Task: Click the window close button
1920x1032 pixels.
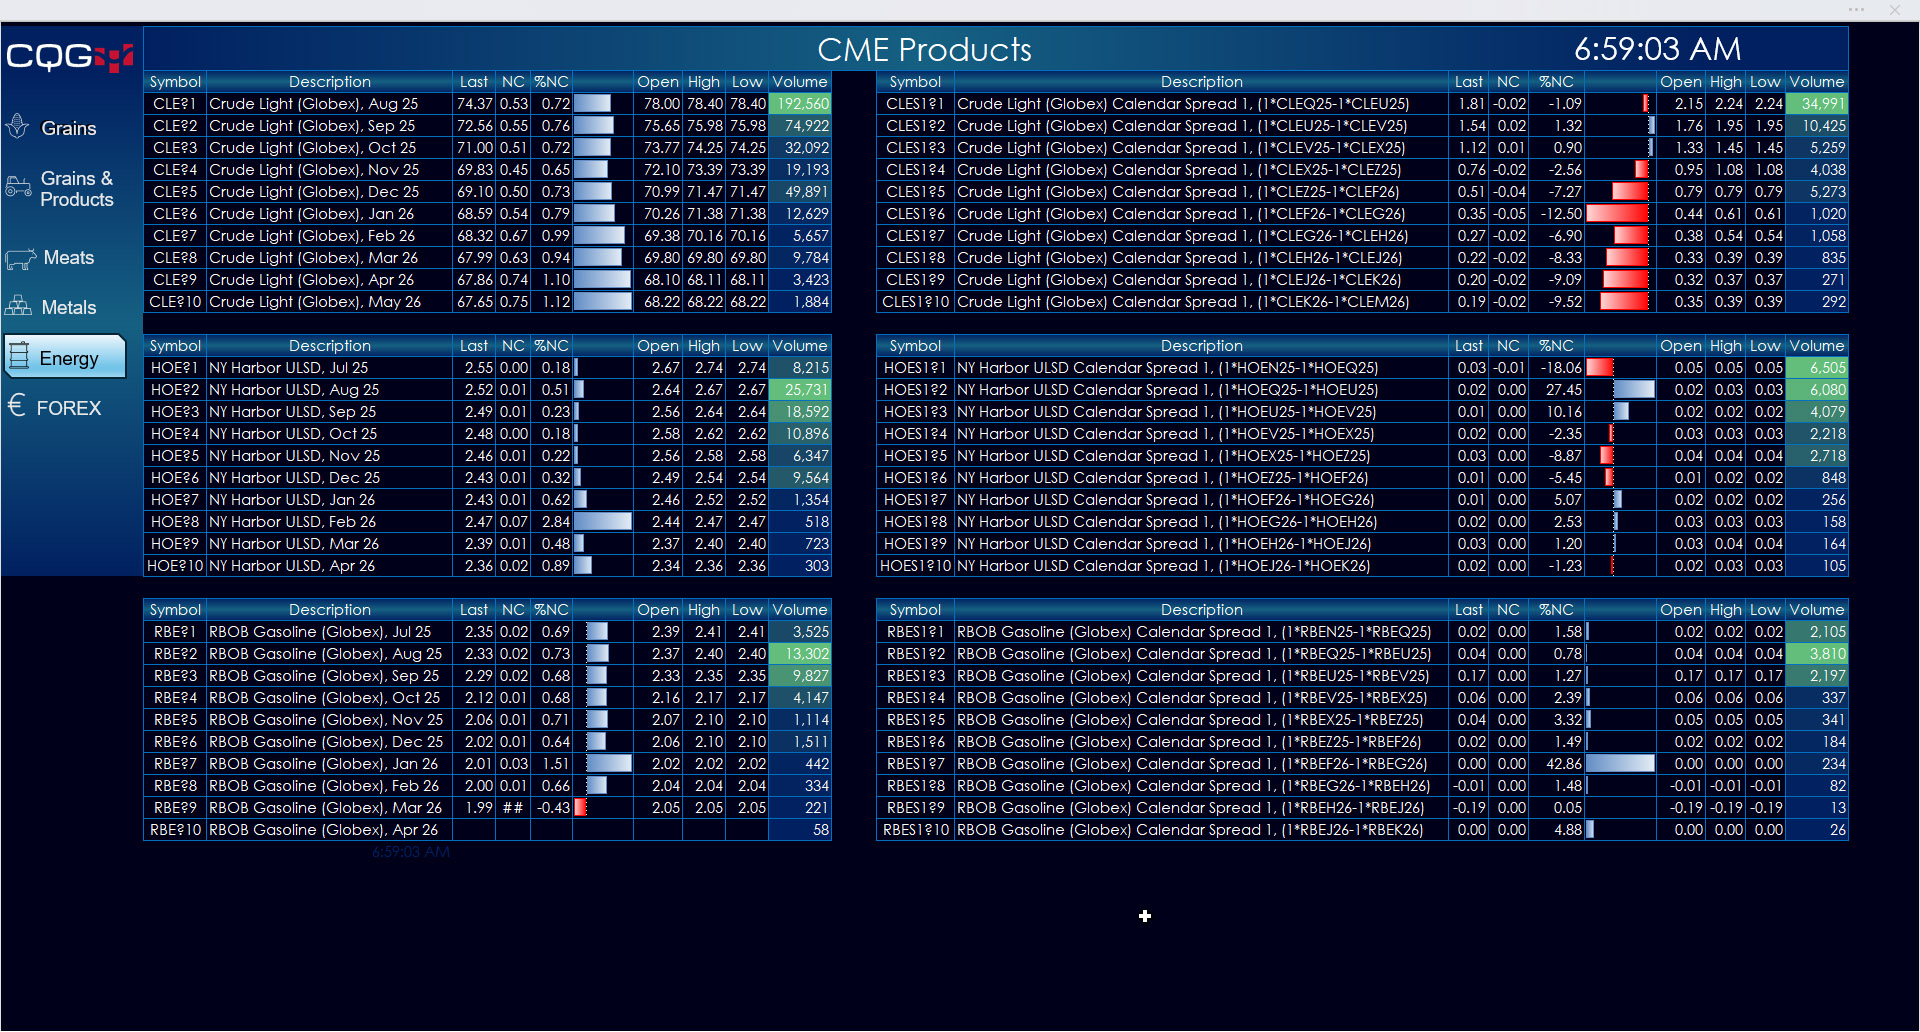Action: point(1894,10)
